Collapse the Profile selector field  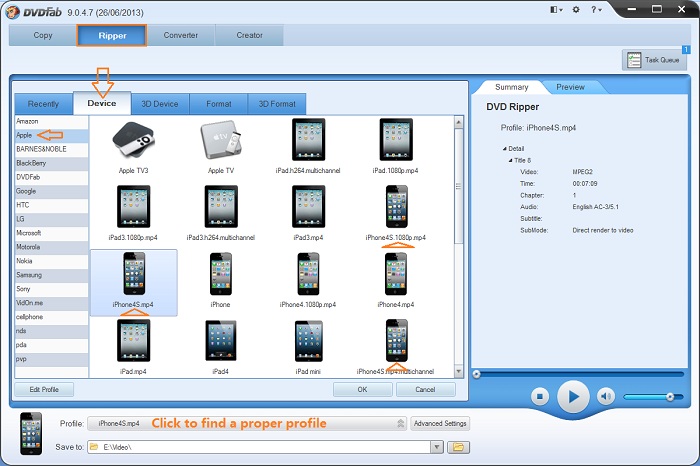pyautogui.click(x=400, y=423)
